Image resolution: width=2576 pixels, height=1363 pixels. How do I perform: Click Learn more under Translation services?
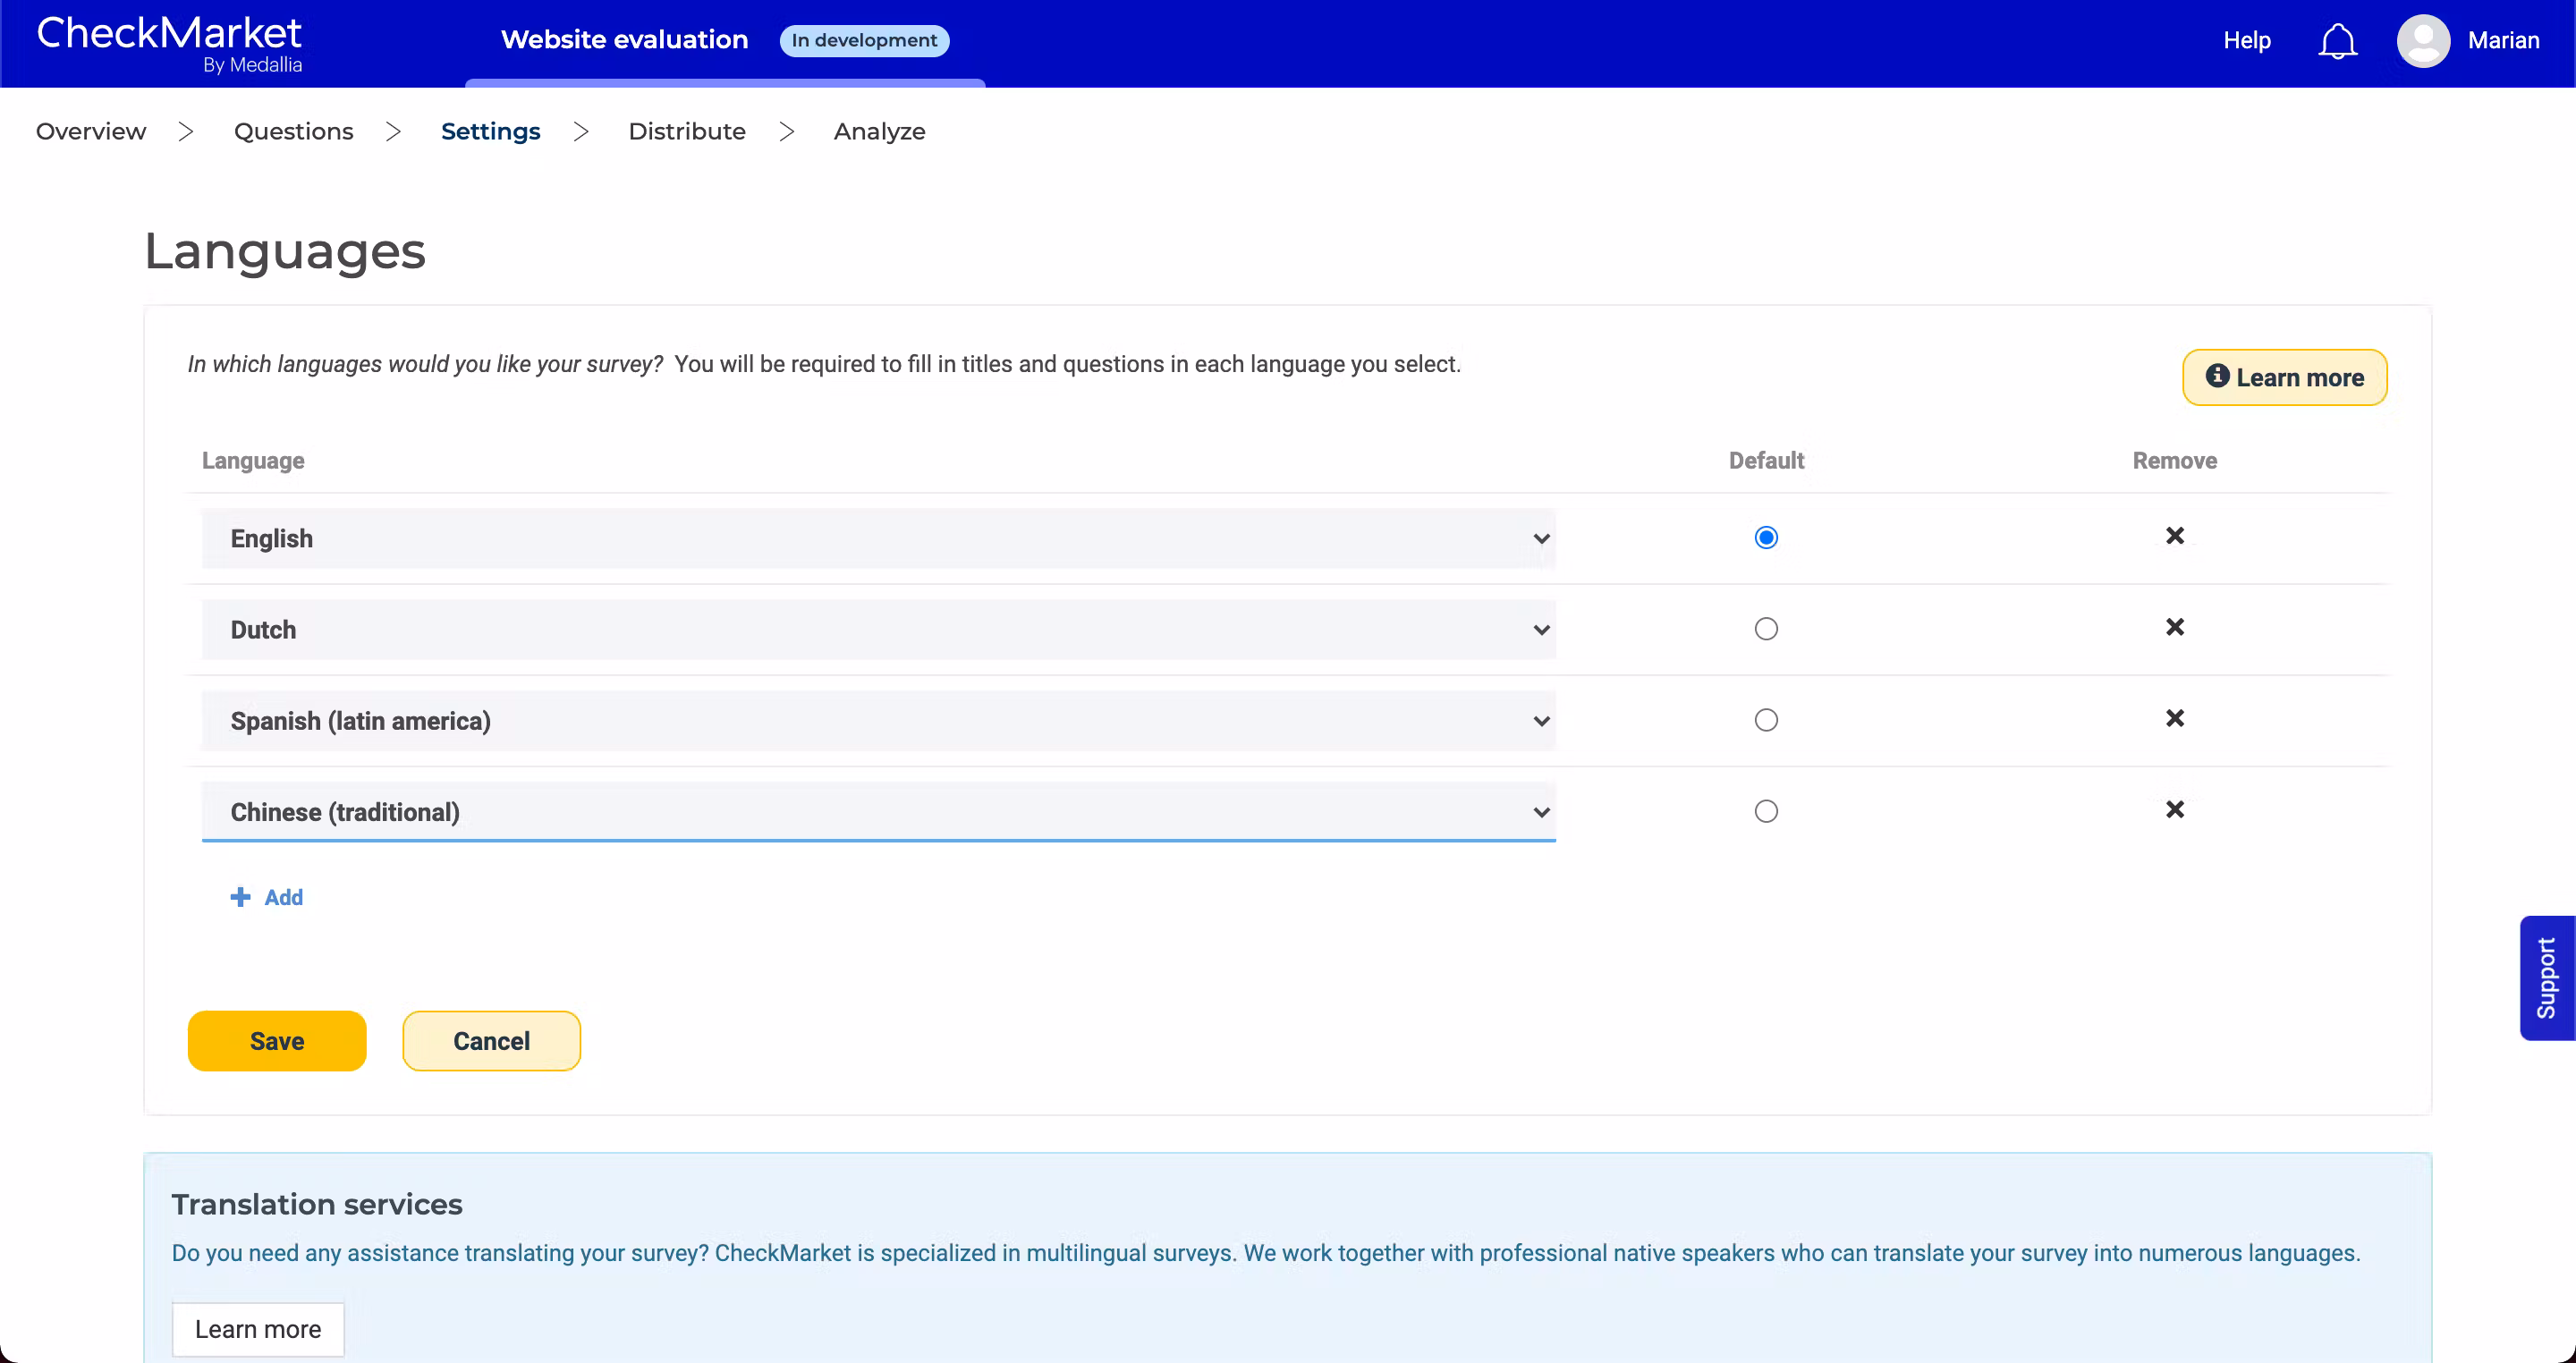click(257, 1328)
